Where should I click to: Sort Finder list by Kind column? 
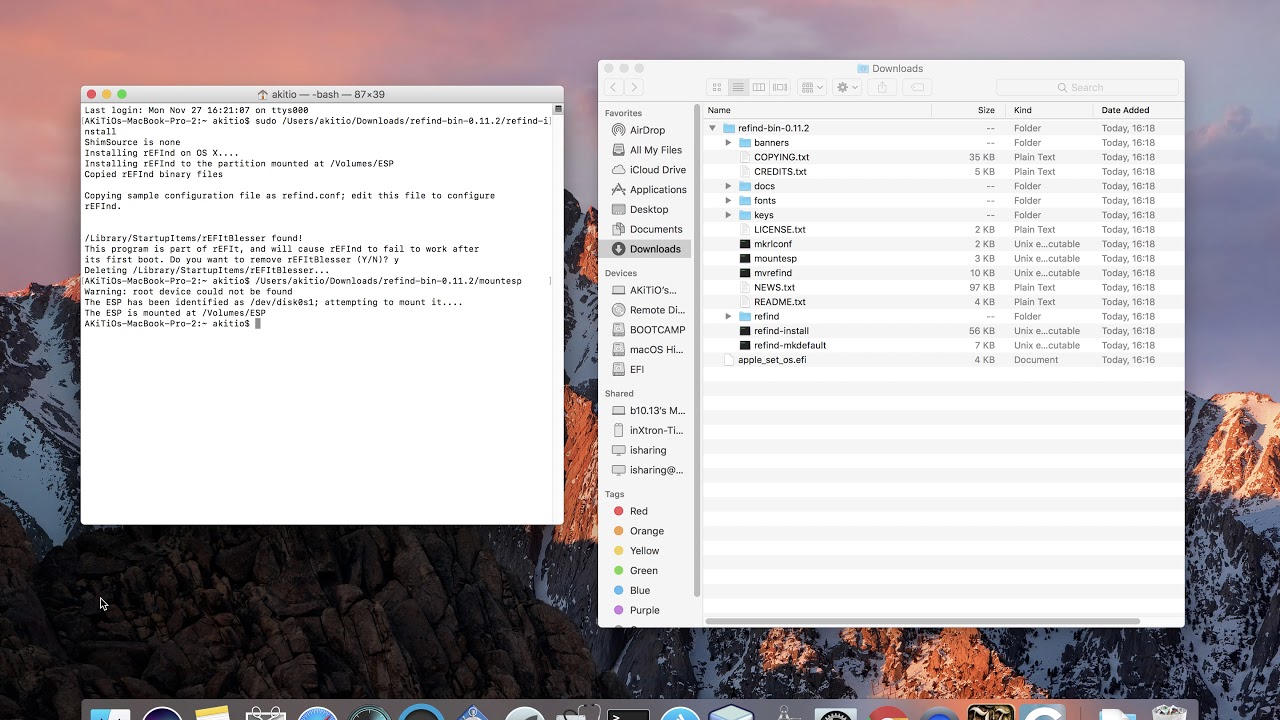1048,110
